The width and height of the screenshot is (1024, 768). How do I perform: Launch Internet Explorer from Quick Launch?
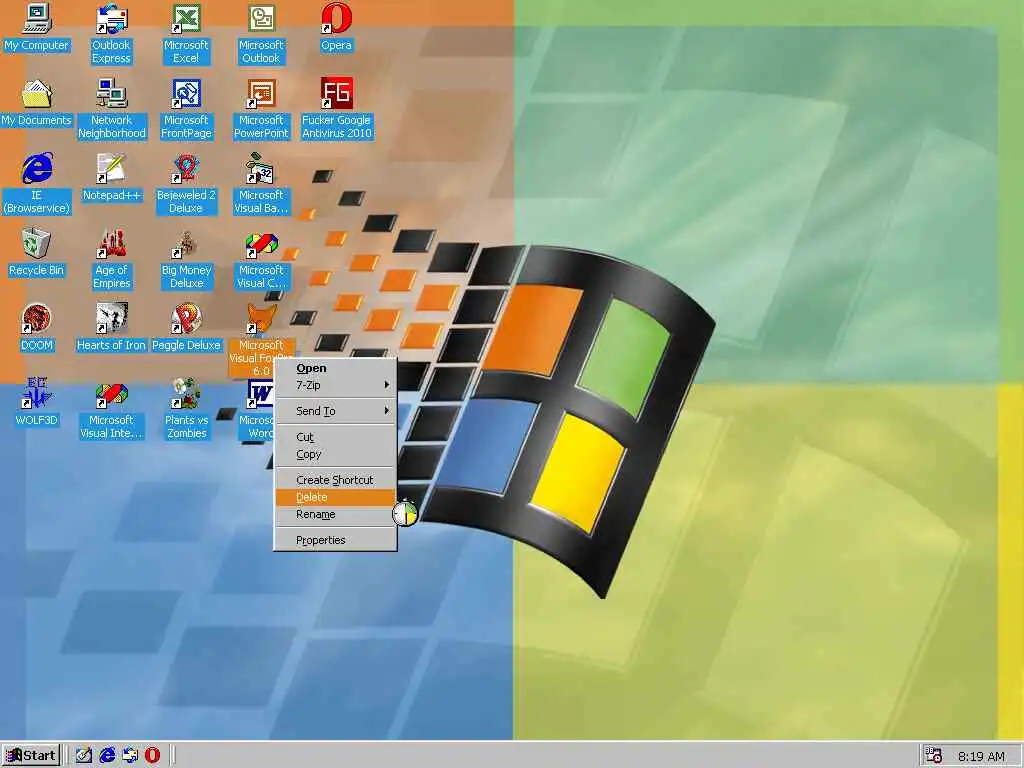click(107, 756)
